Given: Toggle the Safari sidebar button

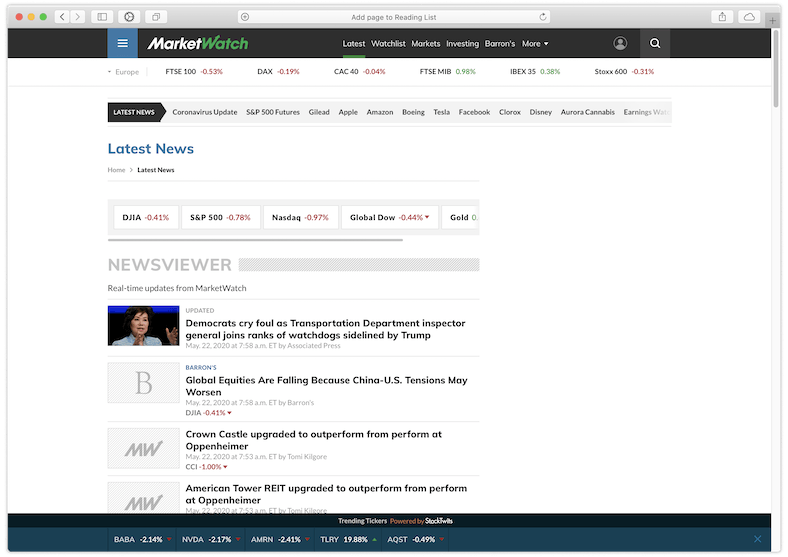Looking at the screenshot, I should (x=102, y=17).
